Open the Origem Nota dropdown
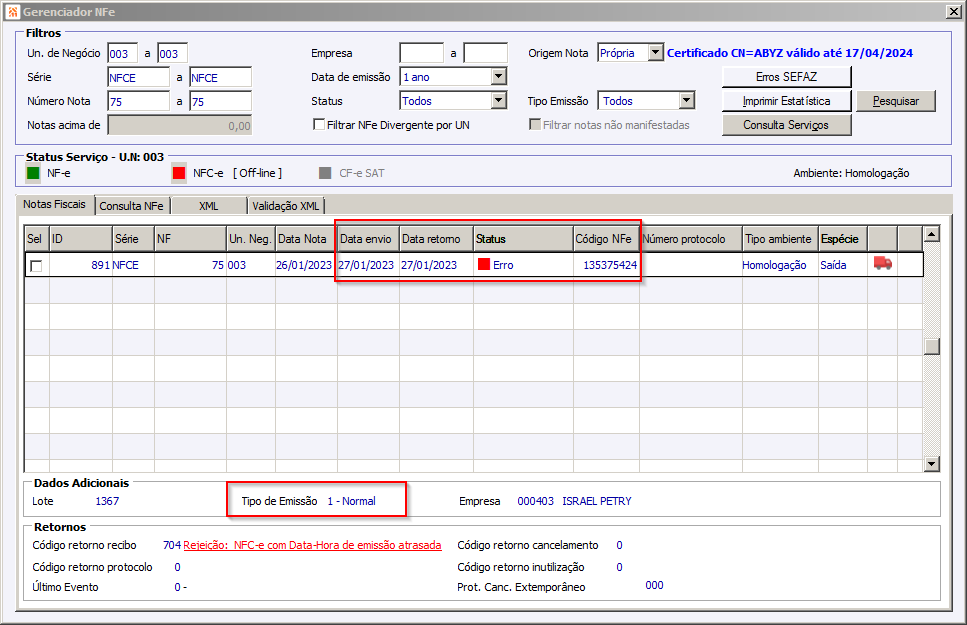Image resolution: width=967 pixels, height=625 pixels. click(656, 53)
